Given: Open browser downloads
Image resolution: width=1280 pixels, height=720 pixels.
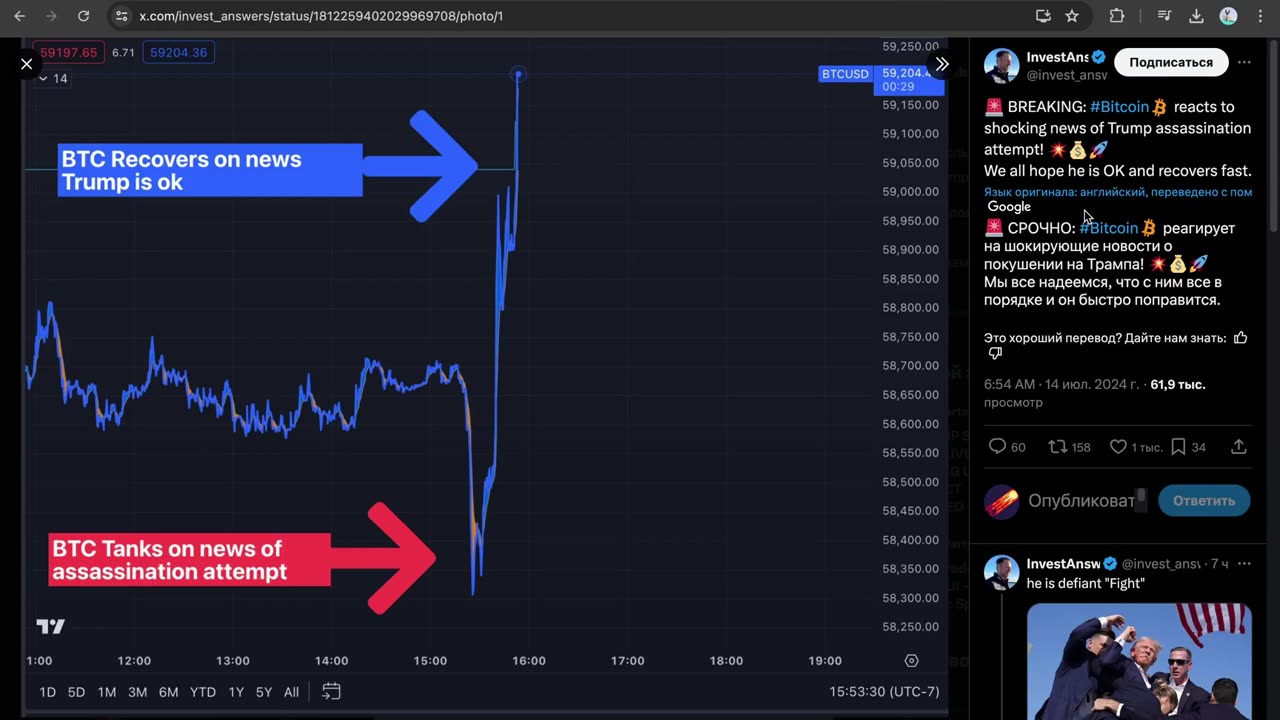Looking at the screenshot, I should pyautogui.click(x=1196, y=16).
